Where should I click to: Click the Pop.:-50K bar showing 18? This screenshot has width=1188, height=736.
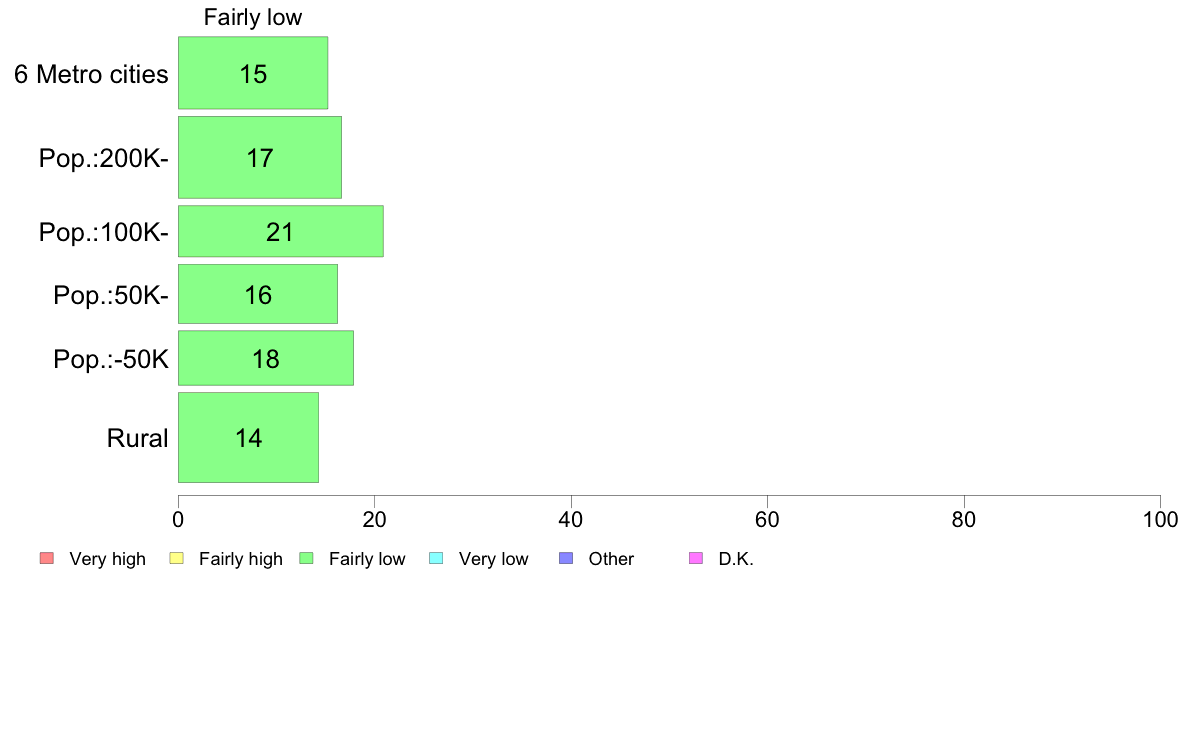266,358
